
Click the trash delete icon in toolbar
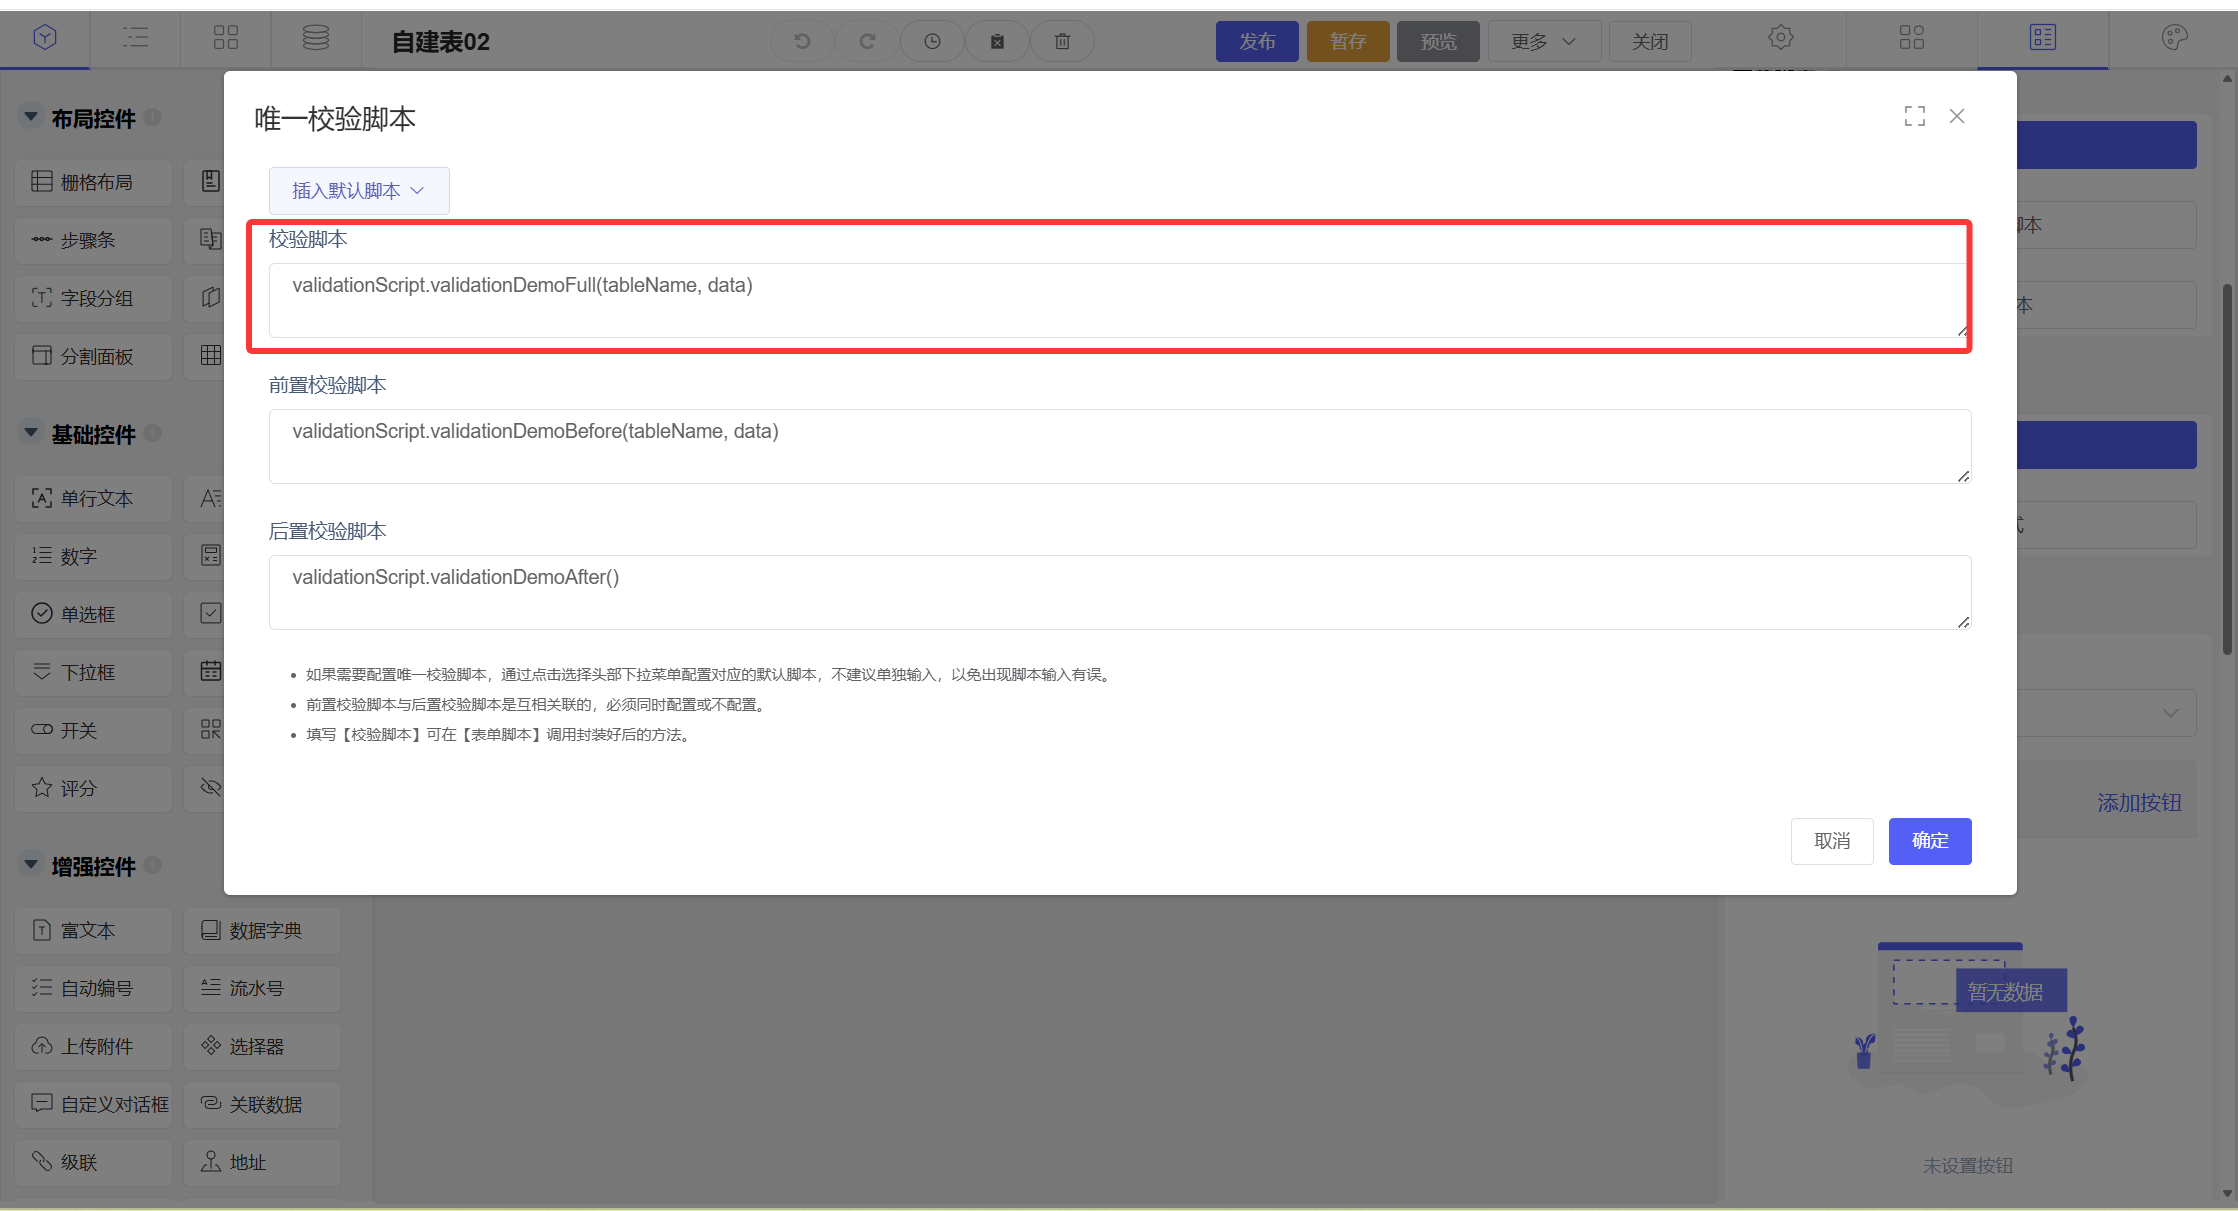coord(1062,41)
